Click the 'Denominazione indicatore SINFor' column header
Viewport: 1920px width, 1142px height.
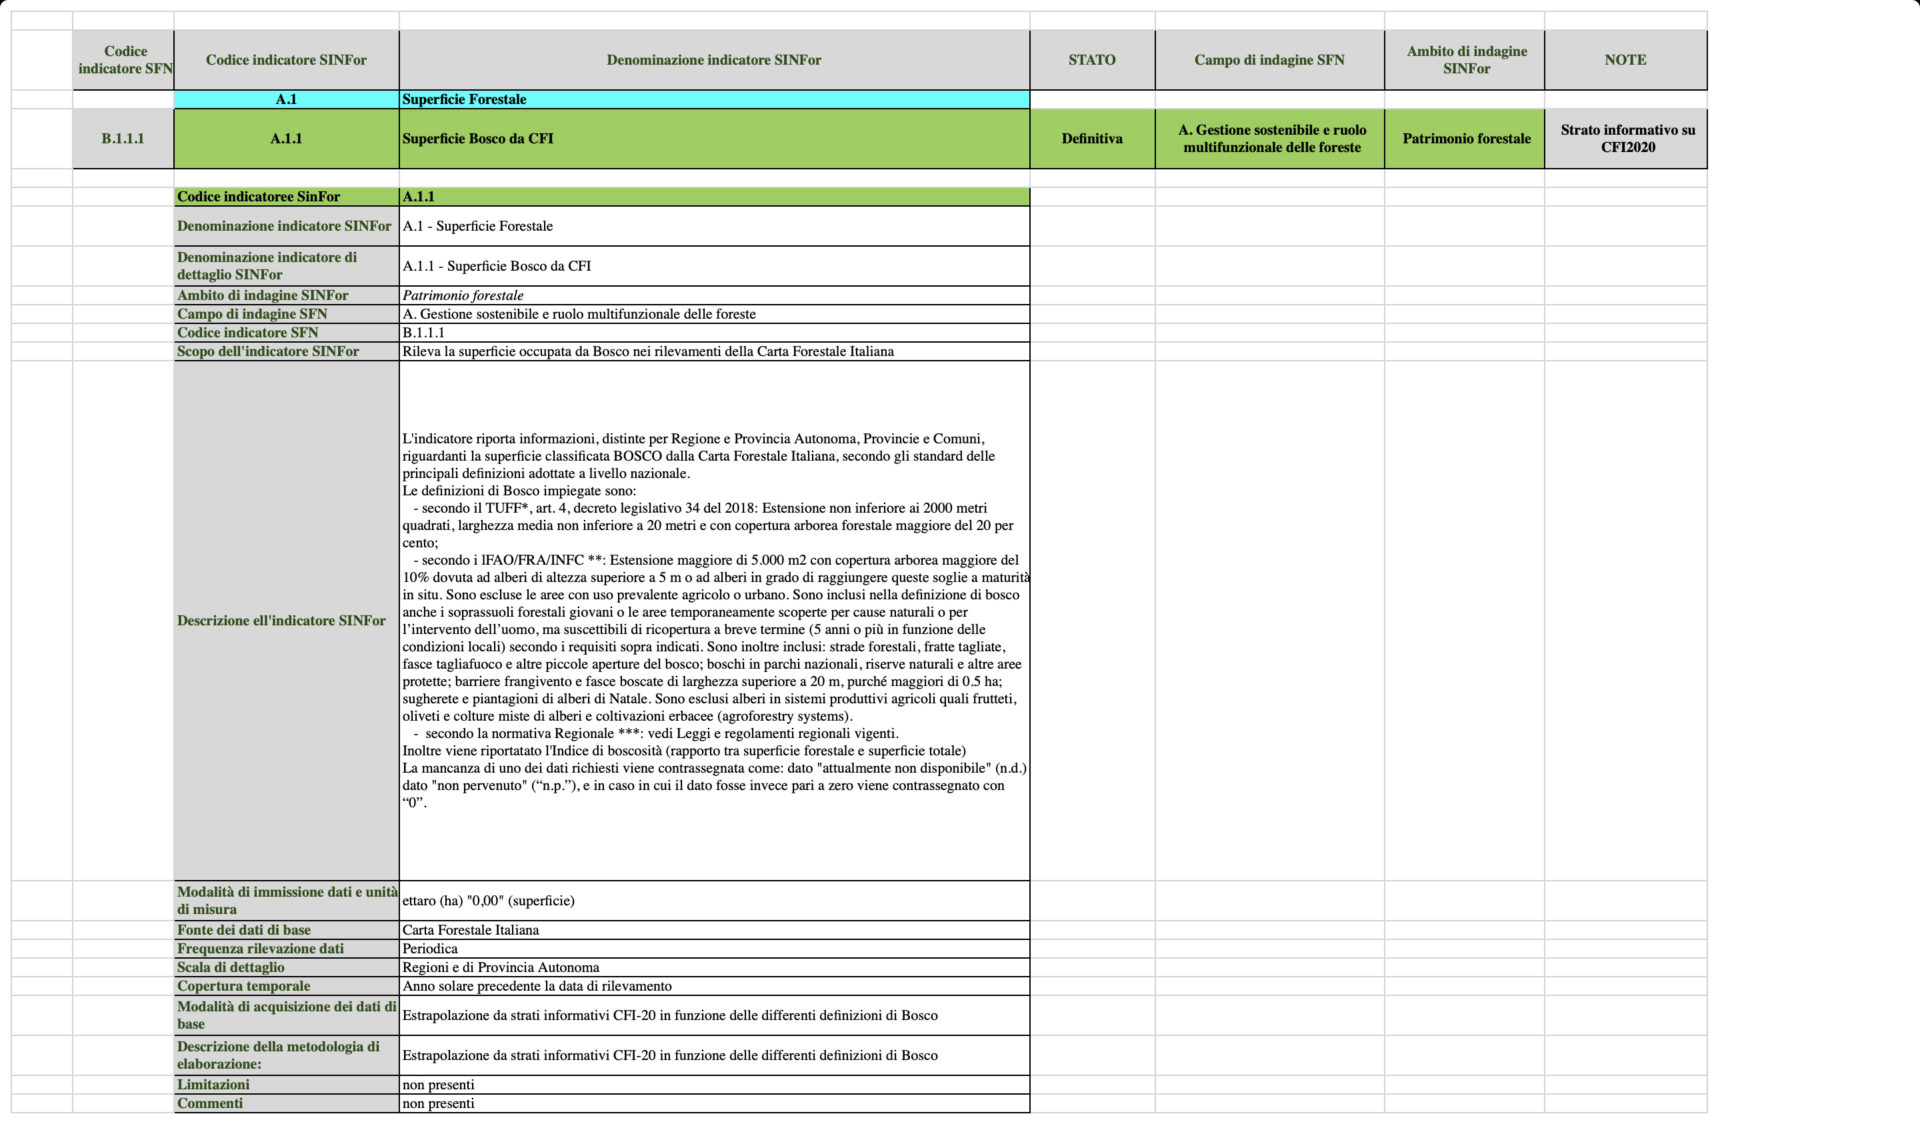point(714,60)
